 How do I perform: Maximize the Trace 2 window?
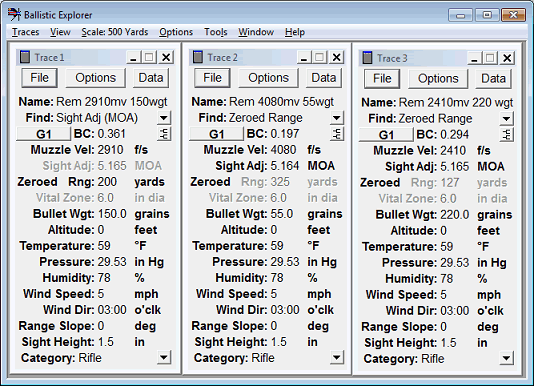320,57
